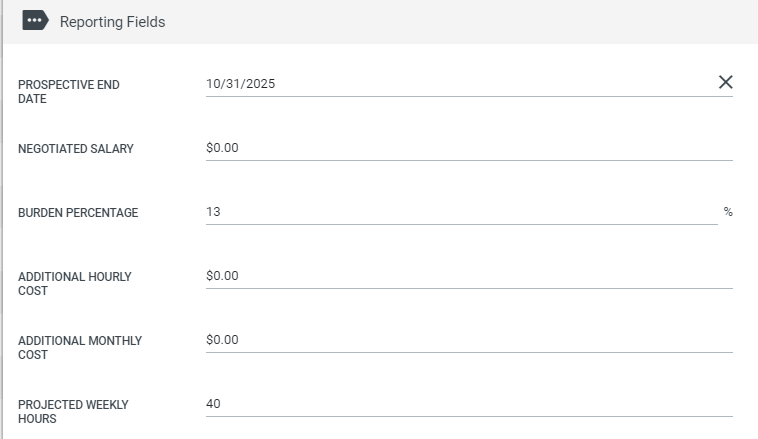The height and width of the screenshot is (439, 758).
Task: Click the value 13 in Burden Percentage
Action: (213, 212)
